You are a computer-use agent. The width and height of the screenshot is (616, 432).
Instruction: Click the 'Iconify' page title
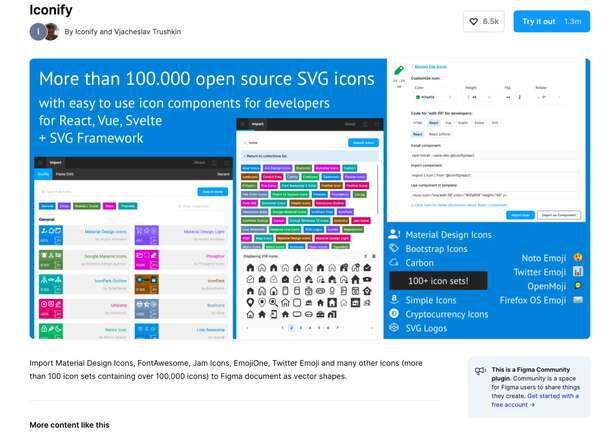[51, 9]
